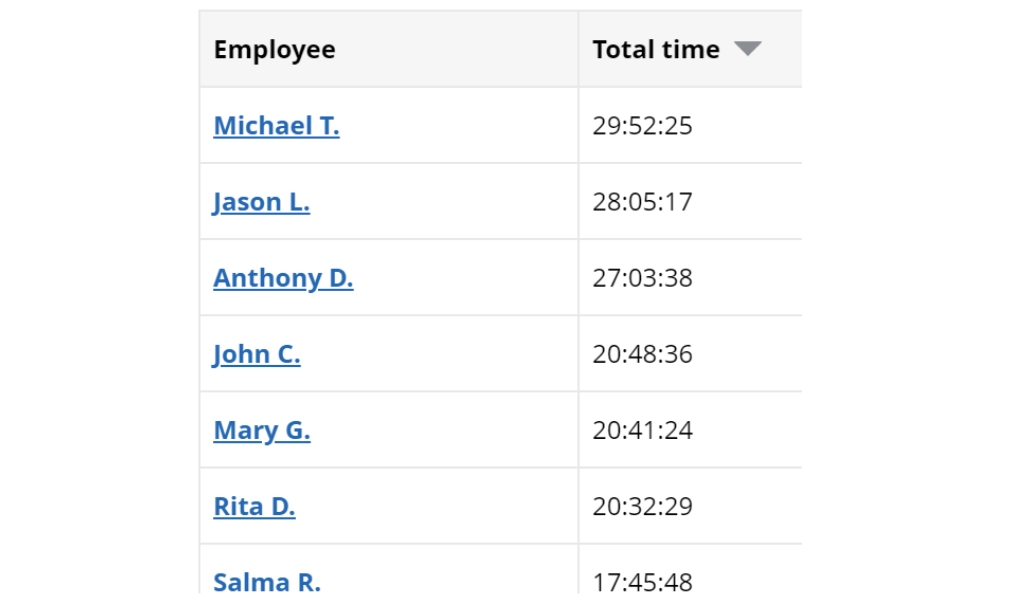Click the Total time column header

pos(656,49)
